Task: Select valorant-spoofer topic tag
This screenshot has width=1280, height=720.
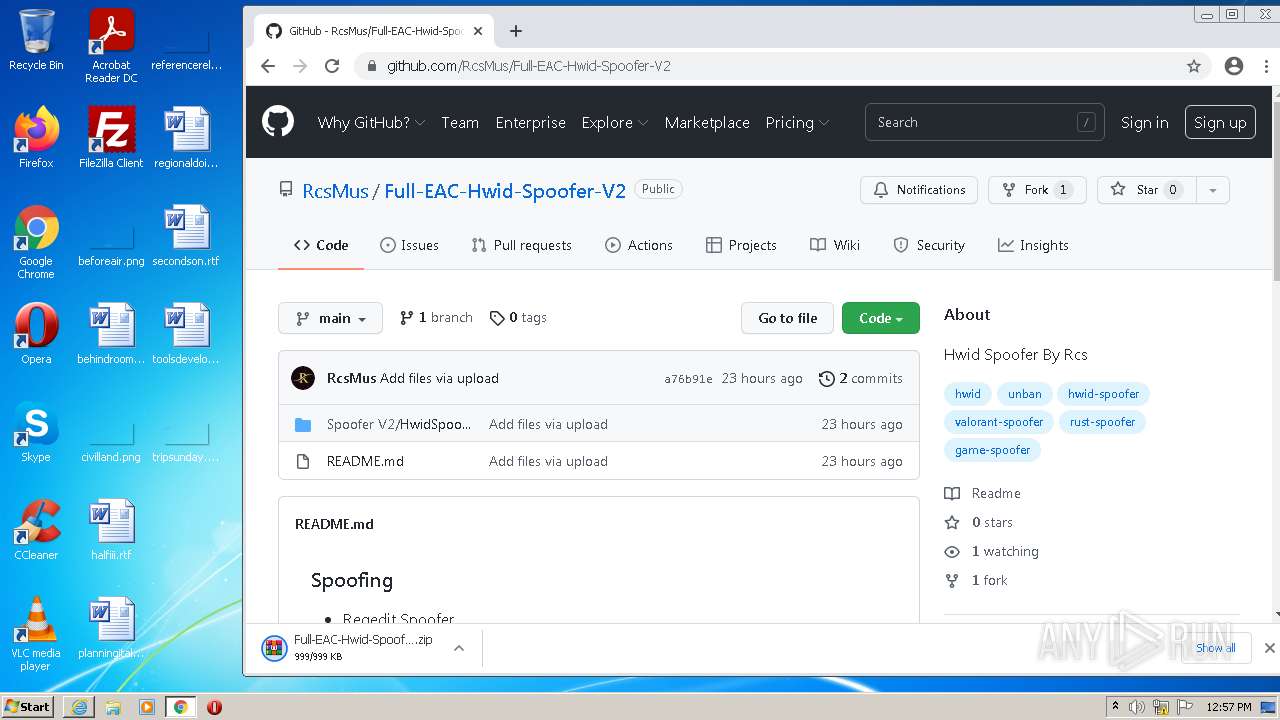Action: click(999, 422)
